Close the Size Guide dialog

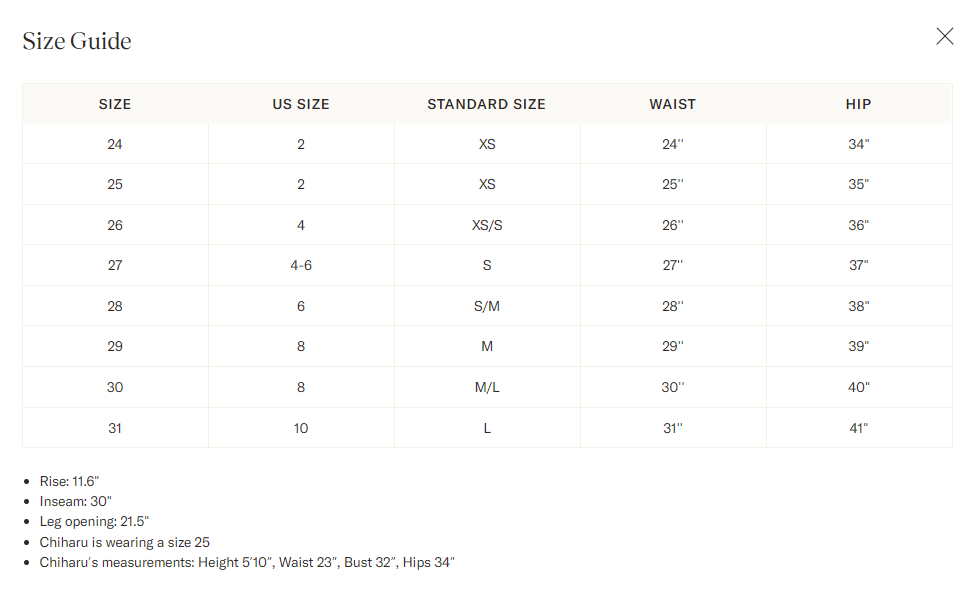944,36
